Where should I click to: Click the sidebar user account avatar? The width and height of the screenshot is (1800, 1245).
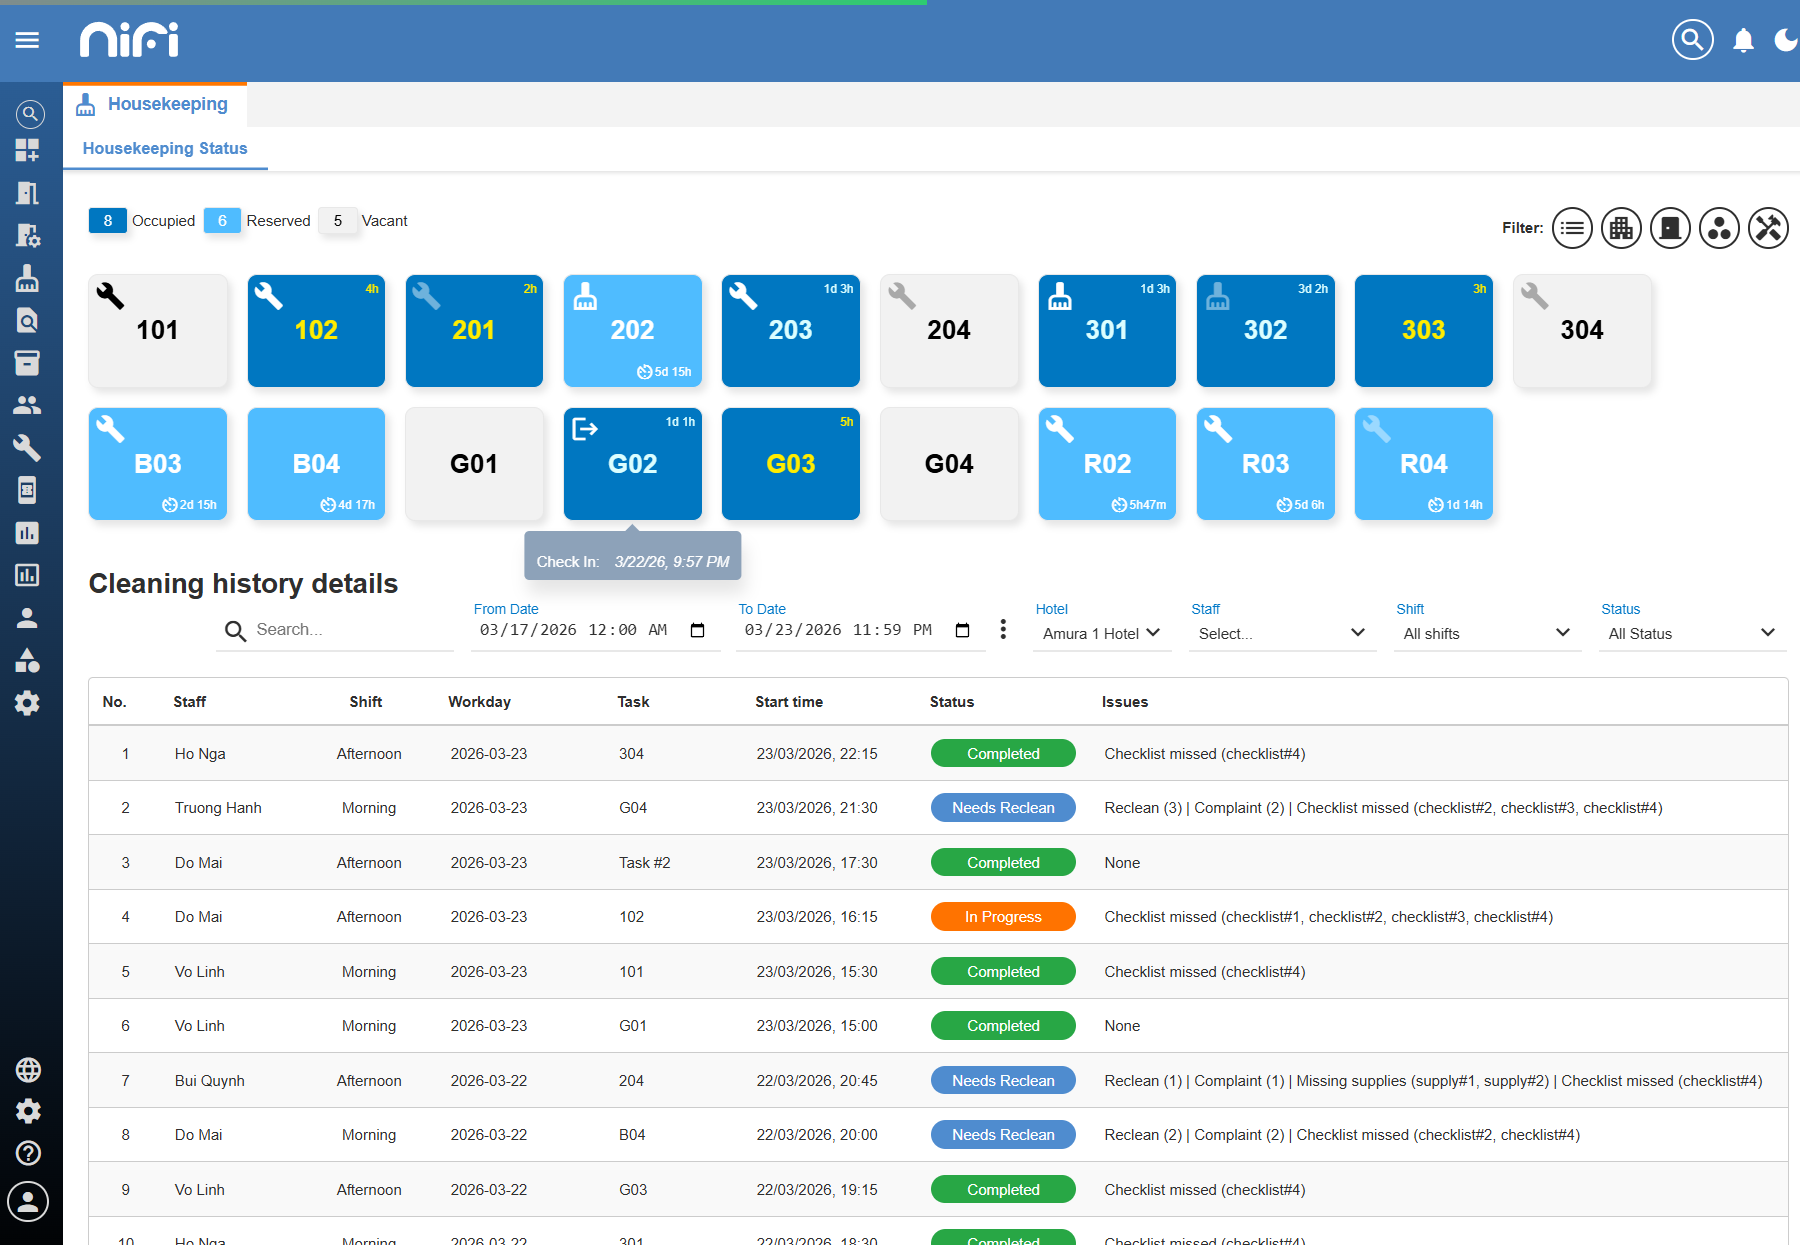28,1201
